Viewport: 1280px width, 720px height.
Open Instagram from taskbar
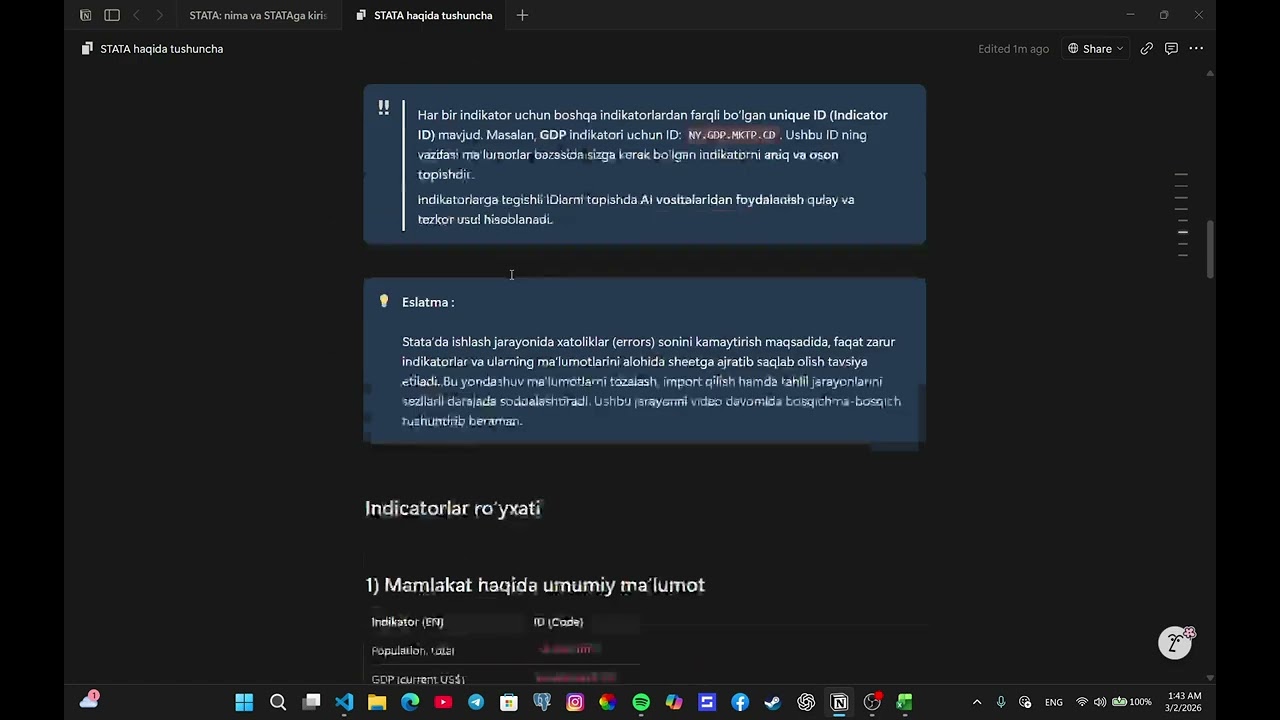point(575,702)
